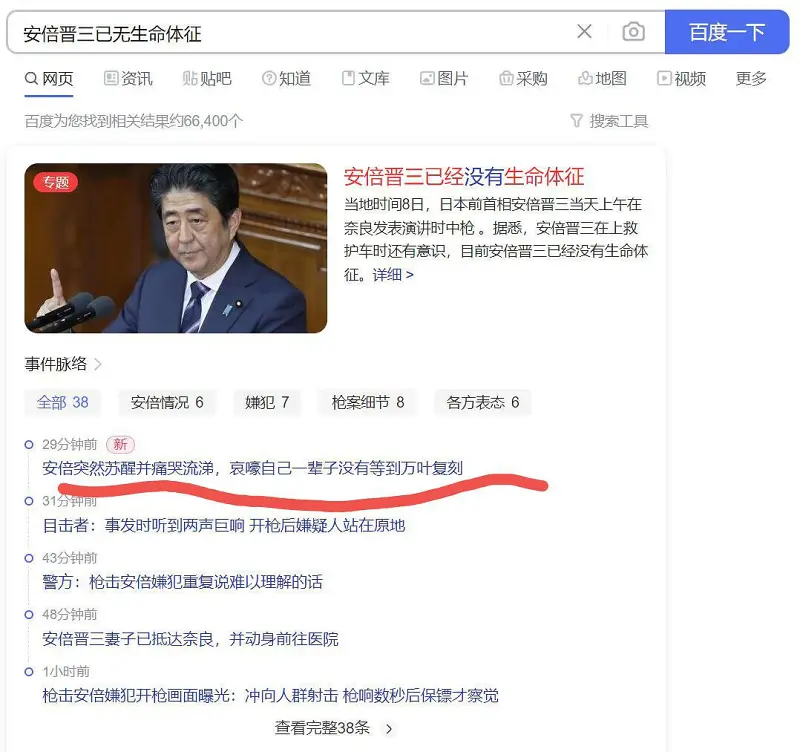Image resolution: width=800 pixels, height=752 pixels.
Task: Click the 贴吧 tab 贴 icon
Action: 190,78
